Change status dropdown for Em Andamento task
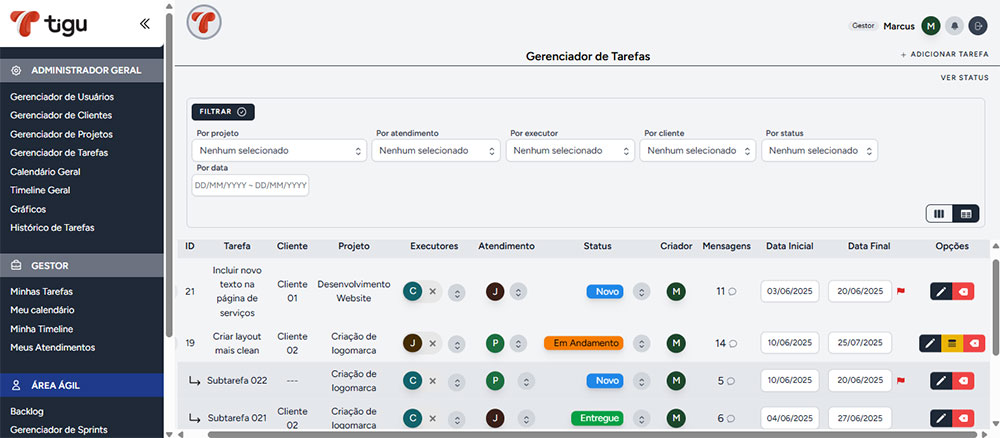Viewport: 1000px width, 438px height. (642, 343)
